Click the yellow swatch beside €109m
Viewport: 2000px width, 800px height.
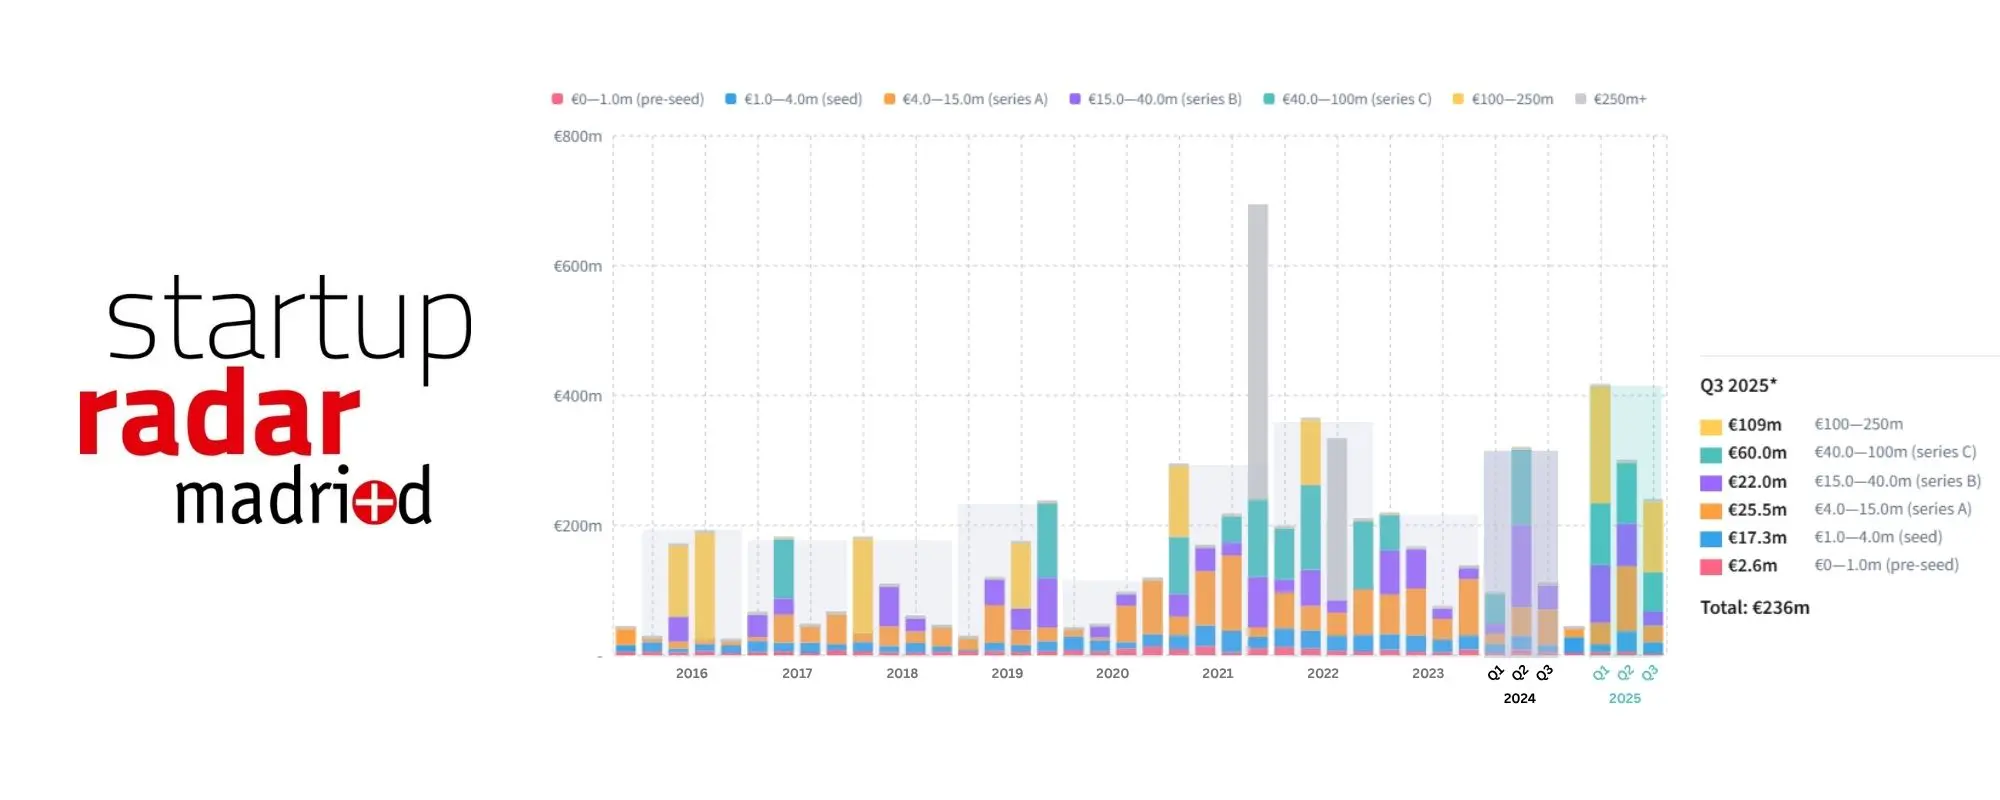(x=1710, y=426)
